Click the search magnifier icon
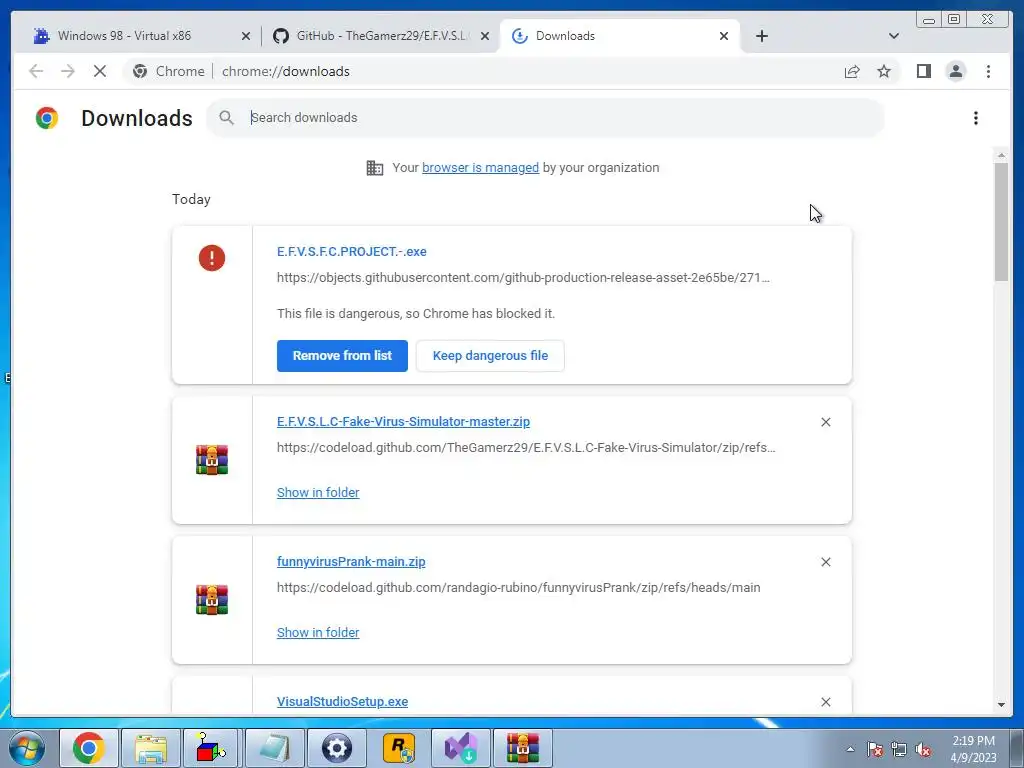 point(226,118)
